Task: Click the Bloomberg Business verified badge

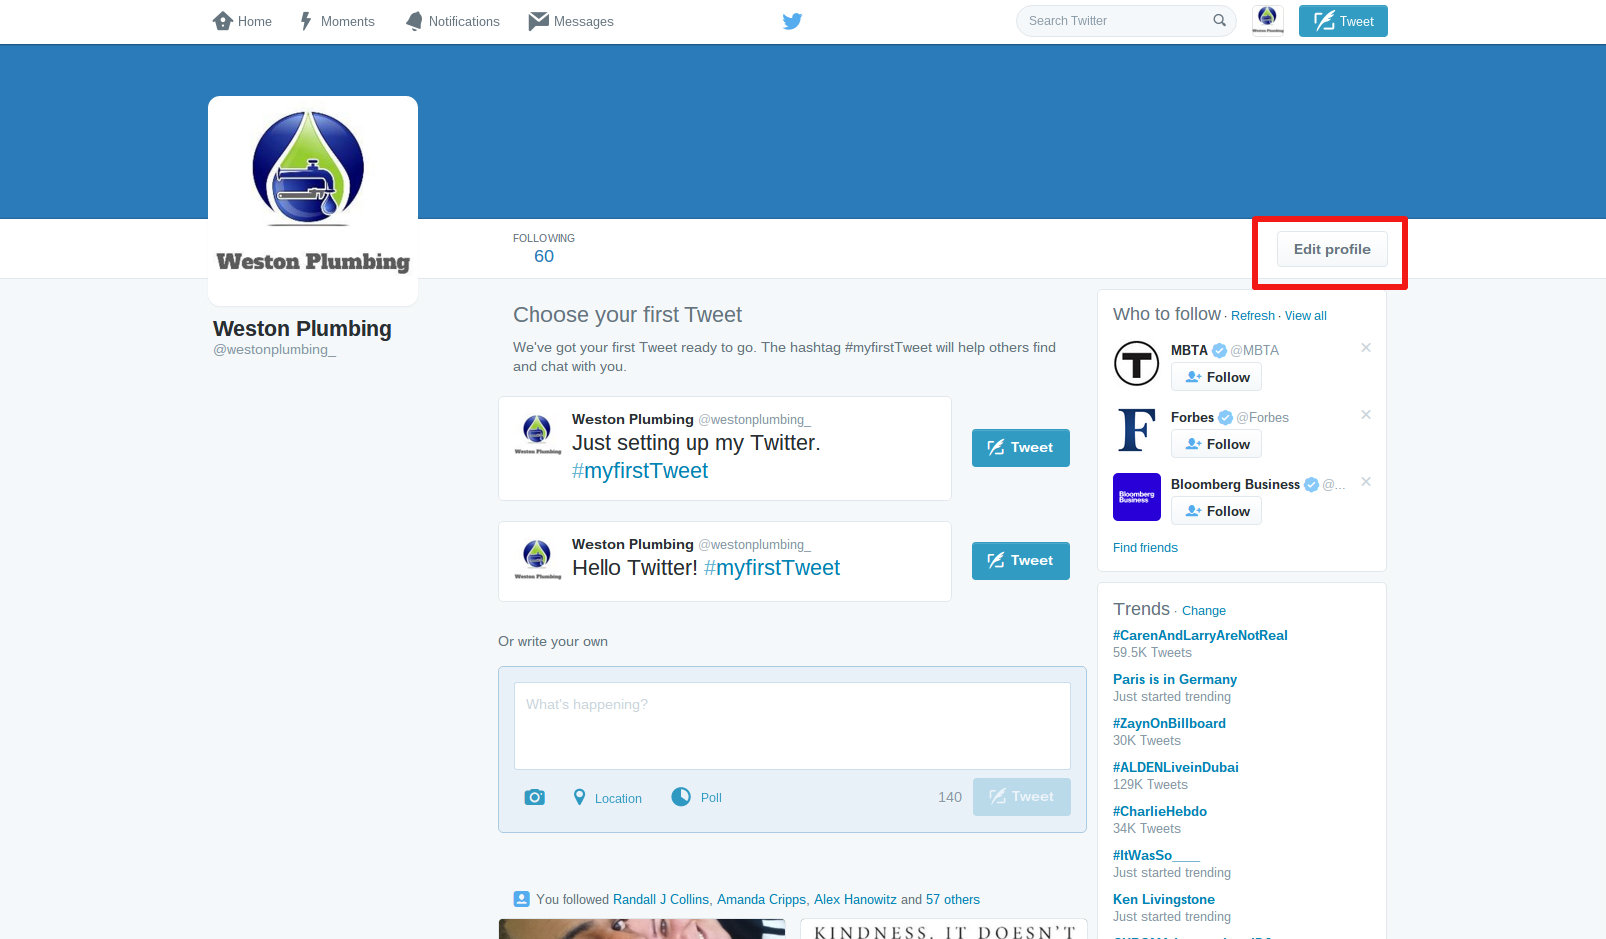Action: click(1311, 484)
